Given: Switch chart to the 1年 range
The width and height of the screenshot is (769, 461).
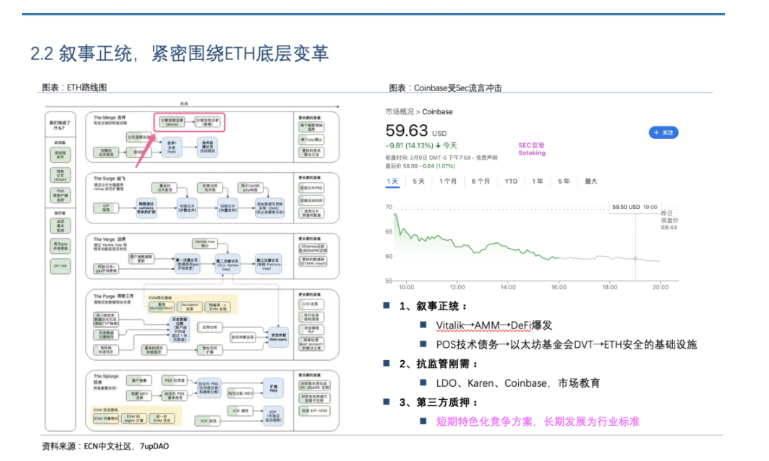Looking at the screenshot, I should 538,181.
